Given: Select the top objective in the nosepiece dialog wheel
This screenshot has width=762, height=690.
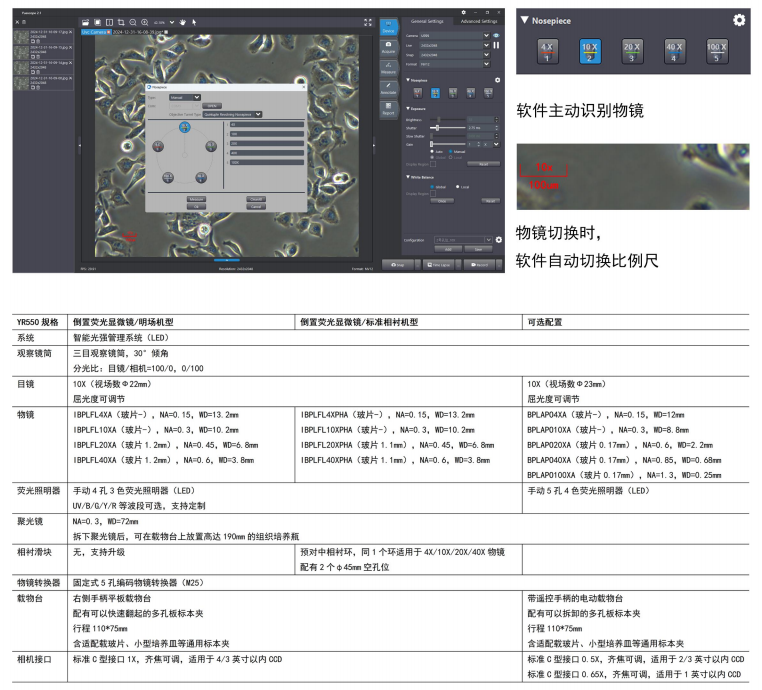Looking at the screenshot, I should click(185, 127).
